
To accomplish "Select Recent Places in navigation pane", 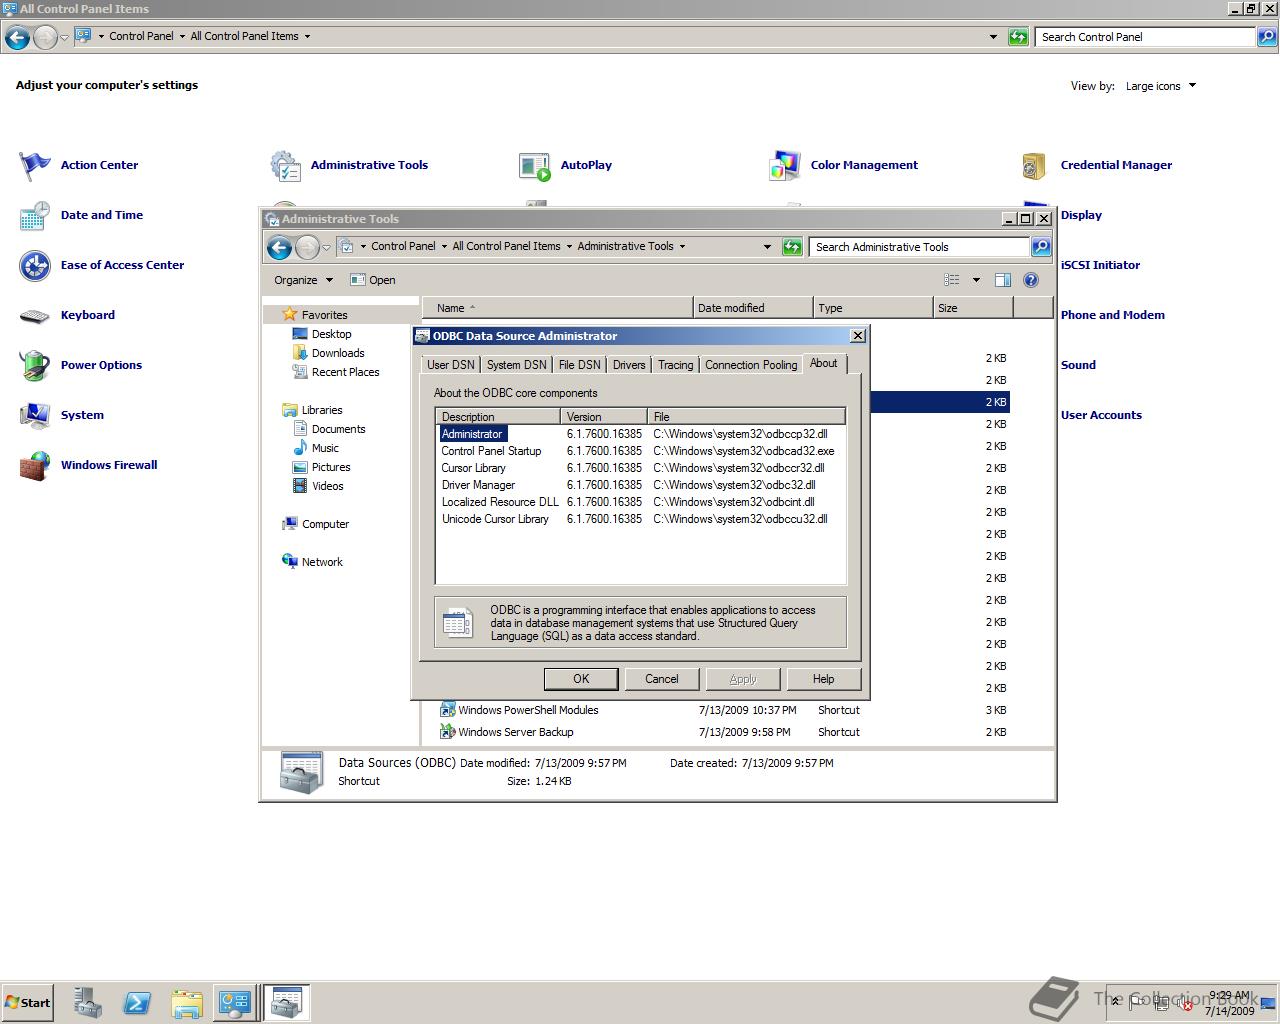I will [335, 372].
